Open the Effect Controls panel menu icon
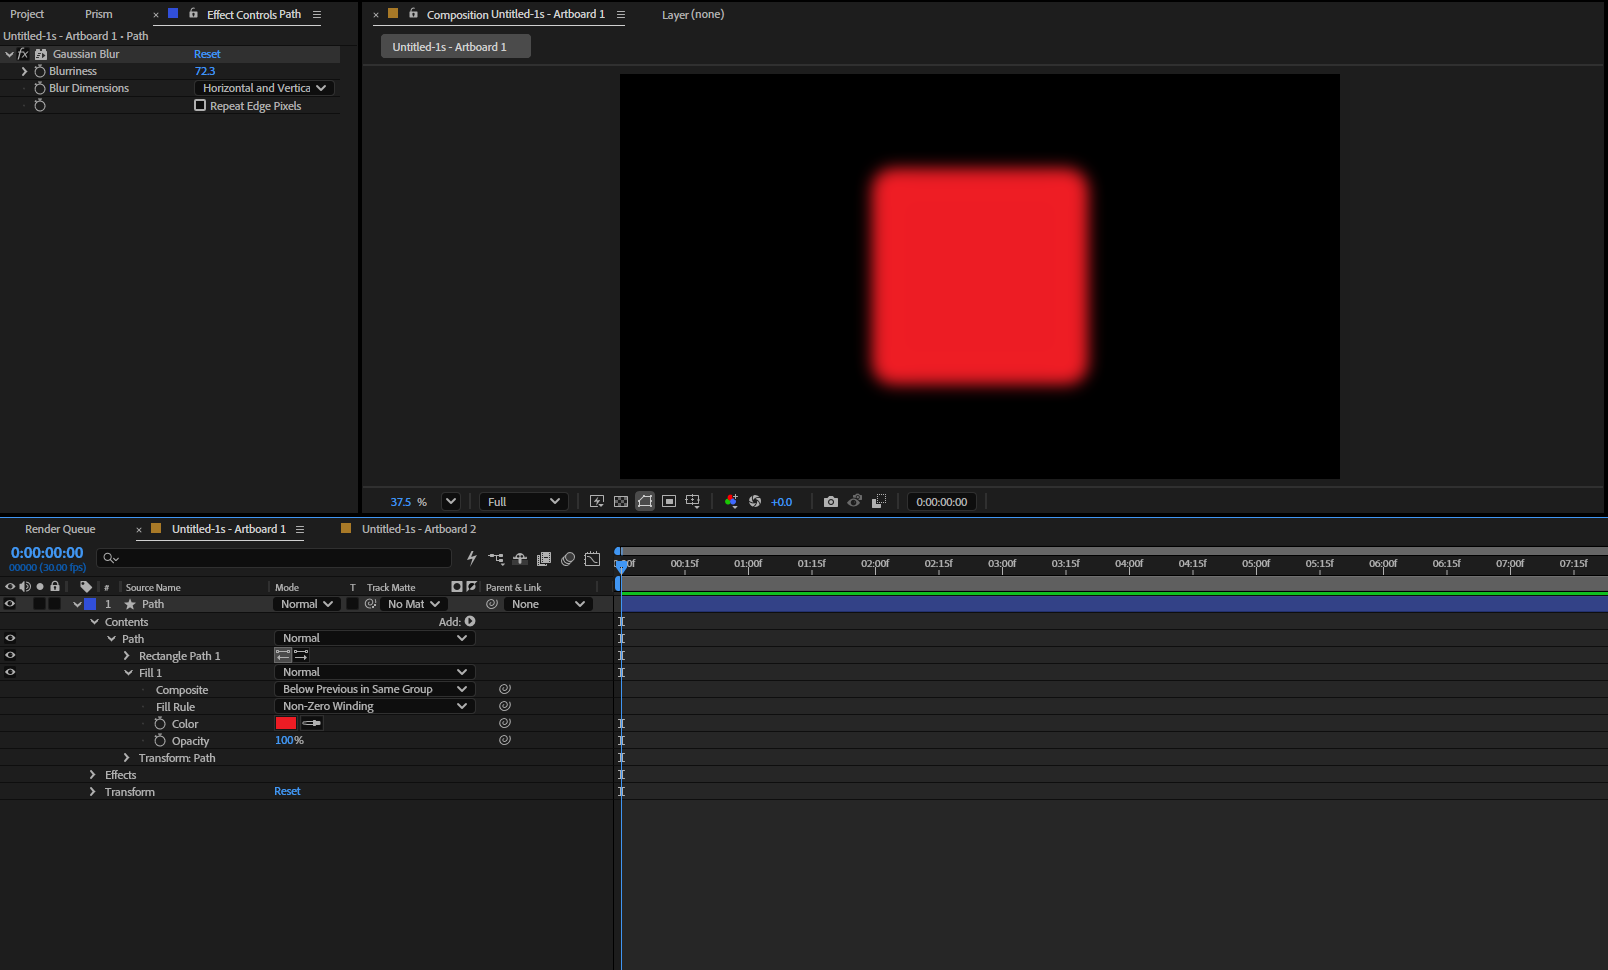This screenshot has height=970, width=1608. pos(317,14)
